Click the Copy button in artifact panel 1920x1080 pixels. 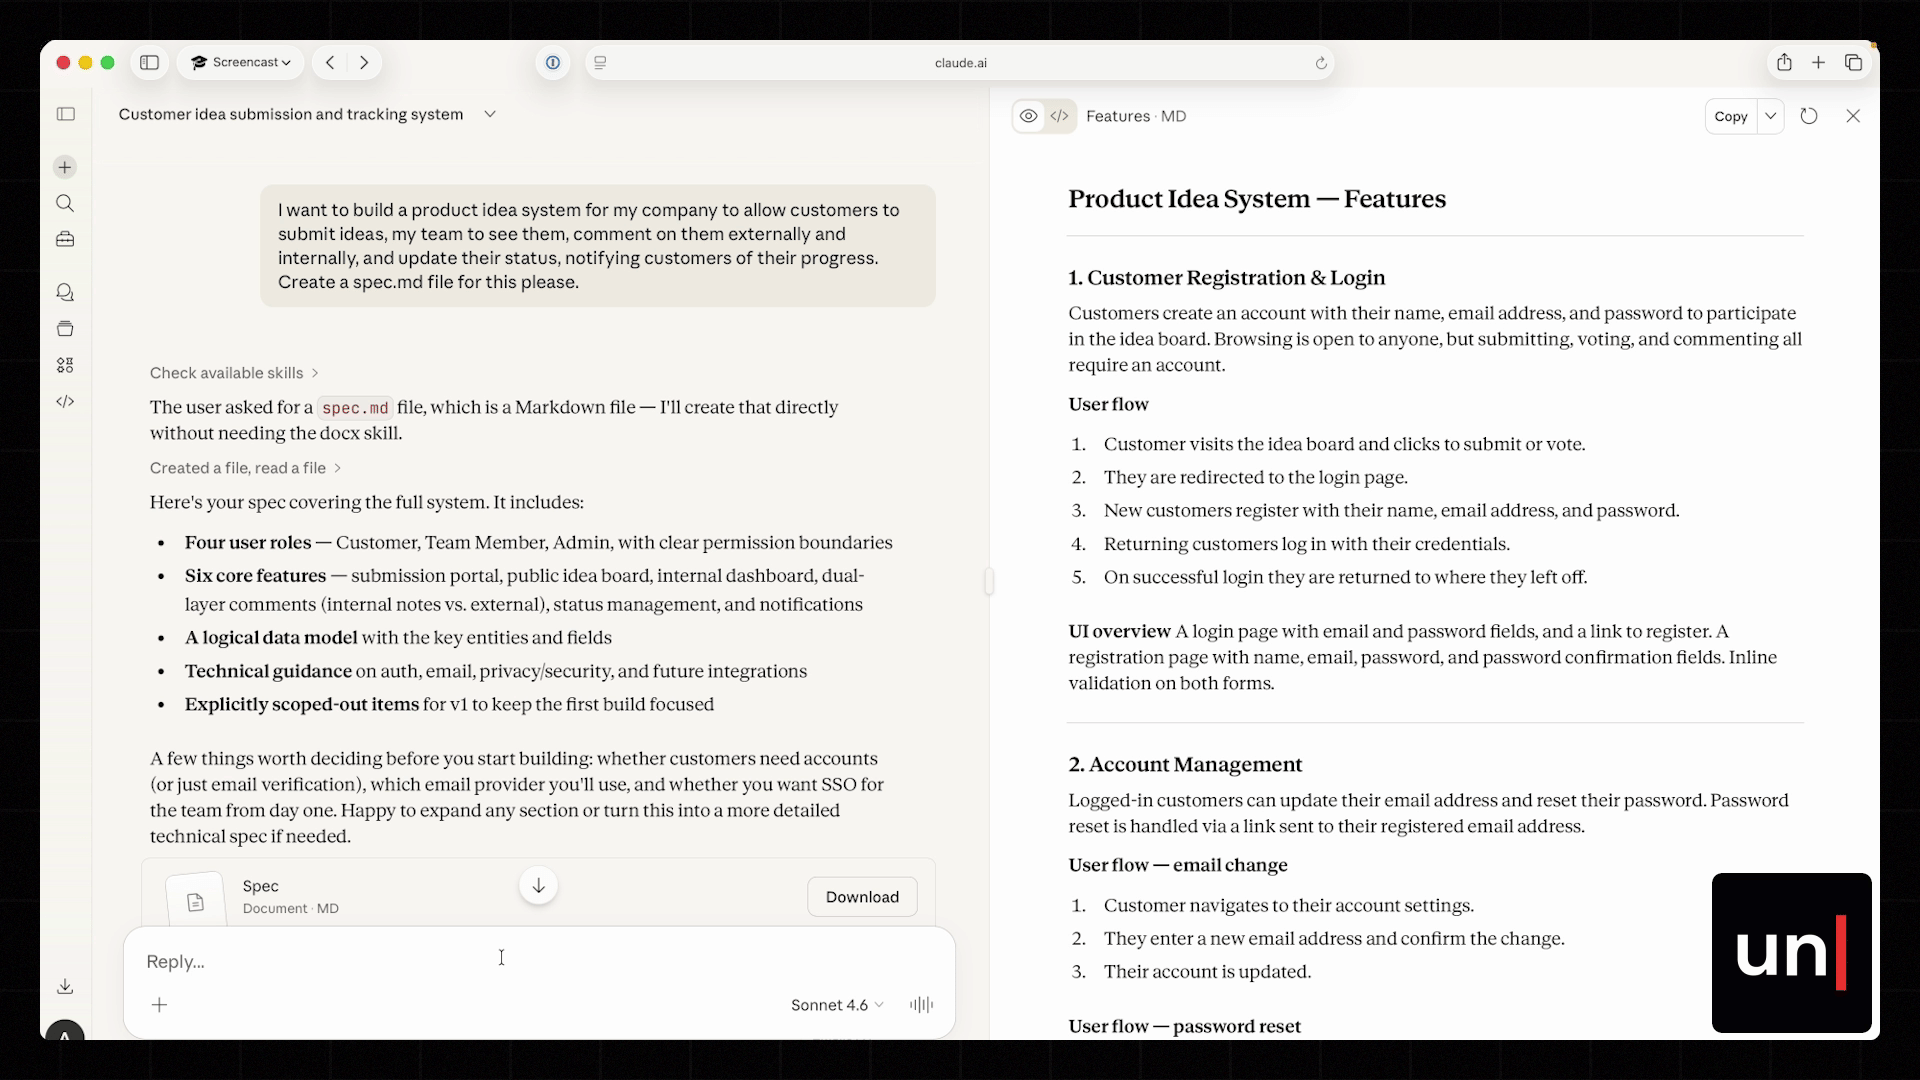coord(1731,116)
